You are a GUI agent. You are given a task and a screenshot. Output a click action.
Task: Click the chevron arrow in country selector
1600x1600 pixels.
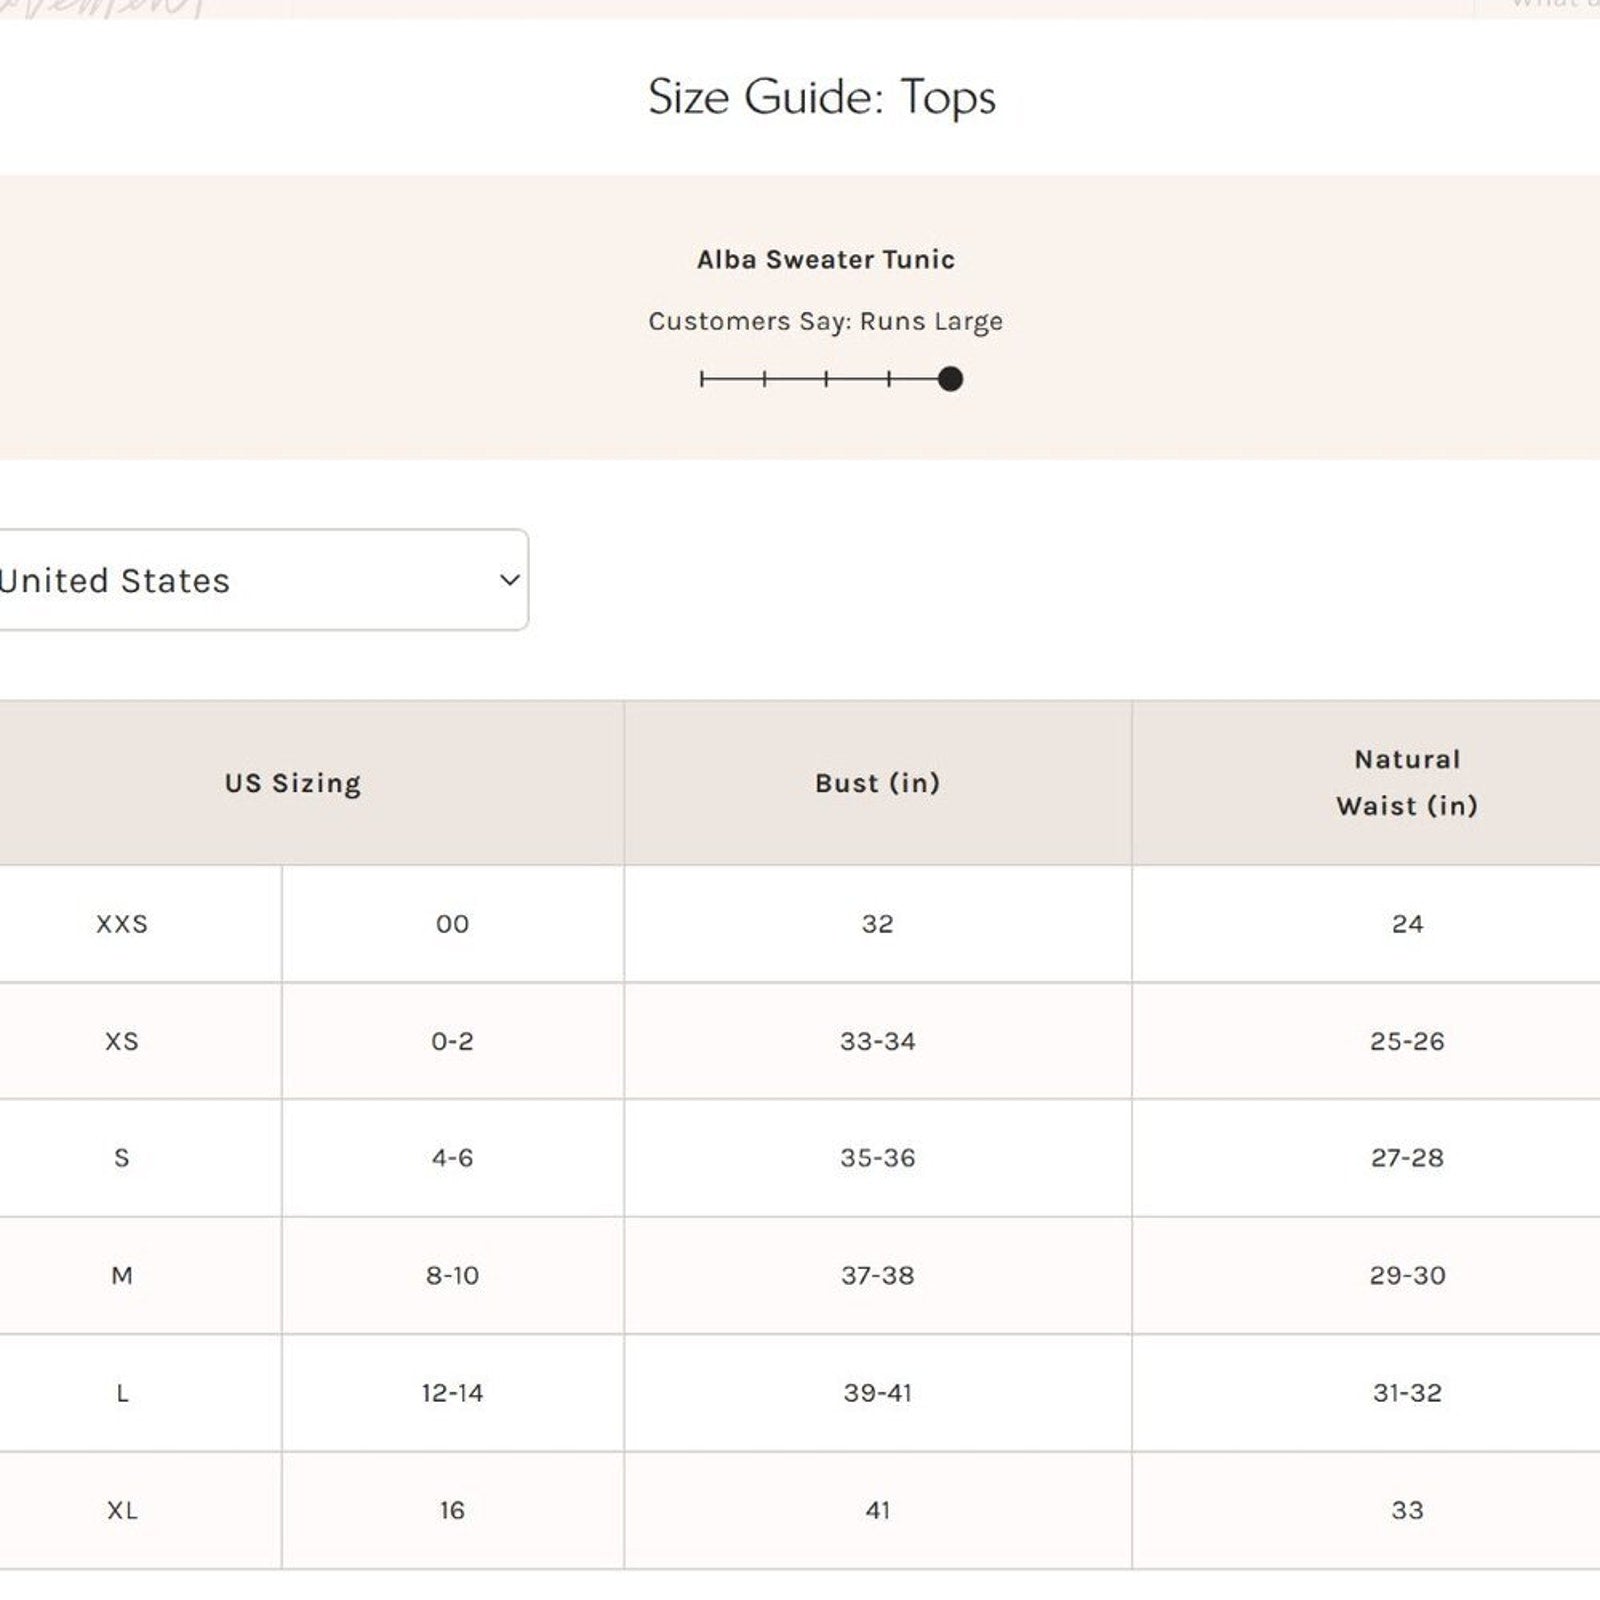pyautogui.click(x=509, y=580)
